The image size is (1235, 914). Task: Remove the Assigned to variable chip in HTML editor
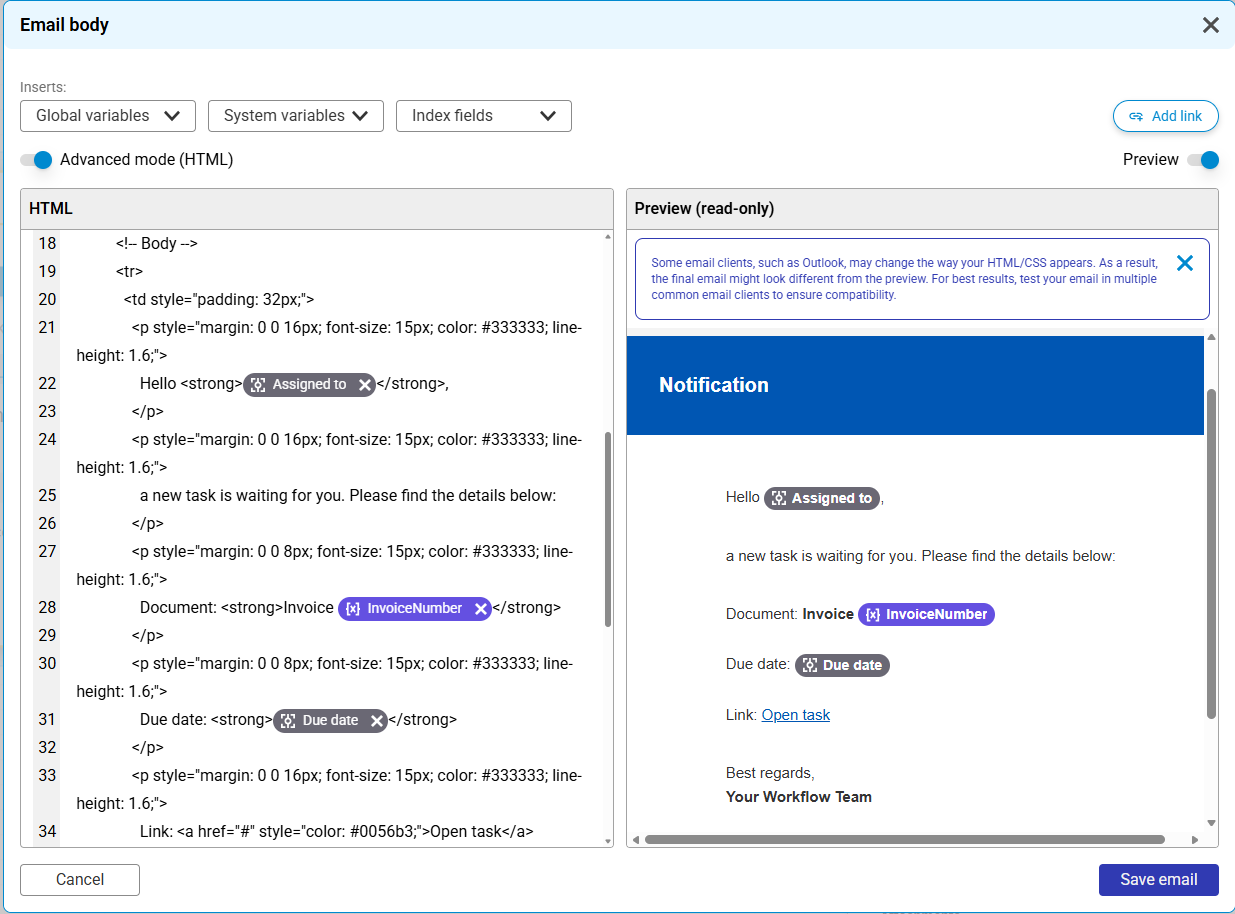365,385
